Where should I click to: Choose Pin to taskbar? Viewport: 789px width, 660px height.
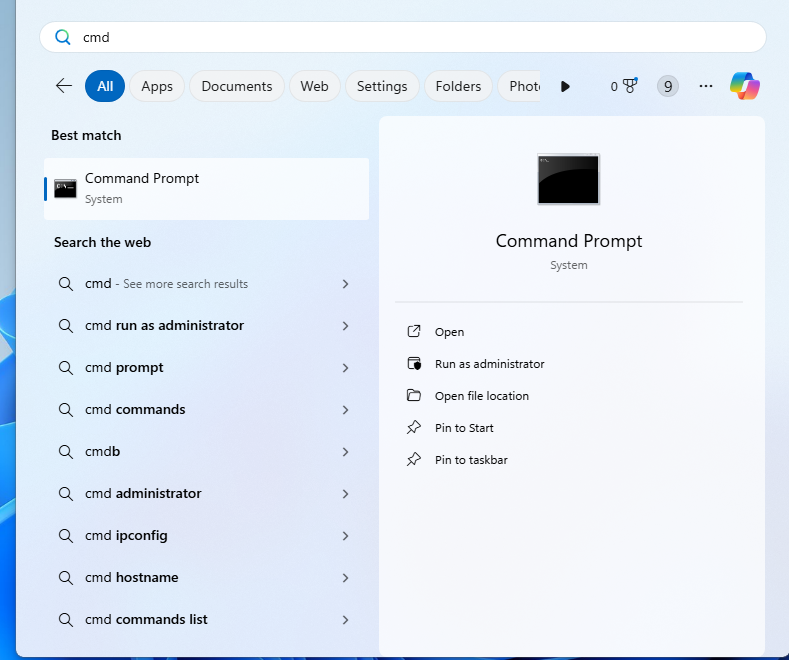(x=471, y=460)
